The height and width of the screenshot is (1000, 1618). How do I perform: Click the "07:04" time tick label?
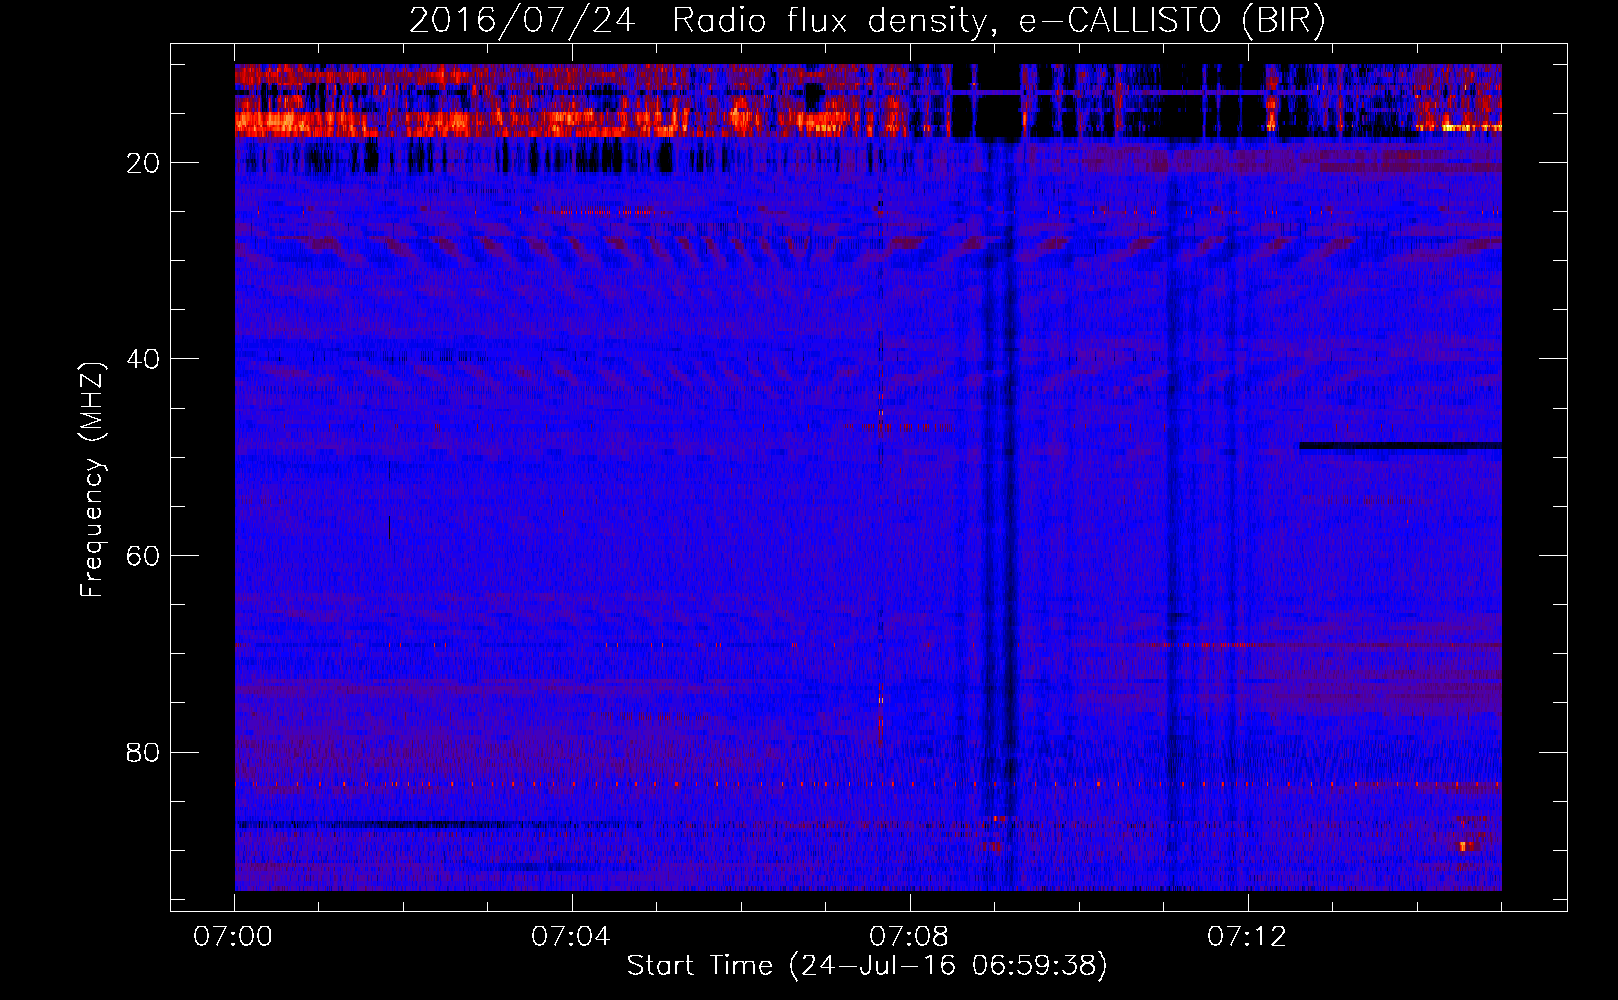point(571,937)
